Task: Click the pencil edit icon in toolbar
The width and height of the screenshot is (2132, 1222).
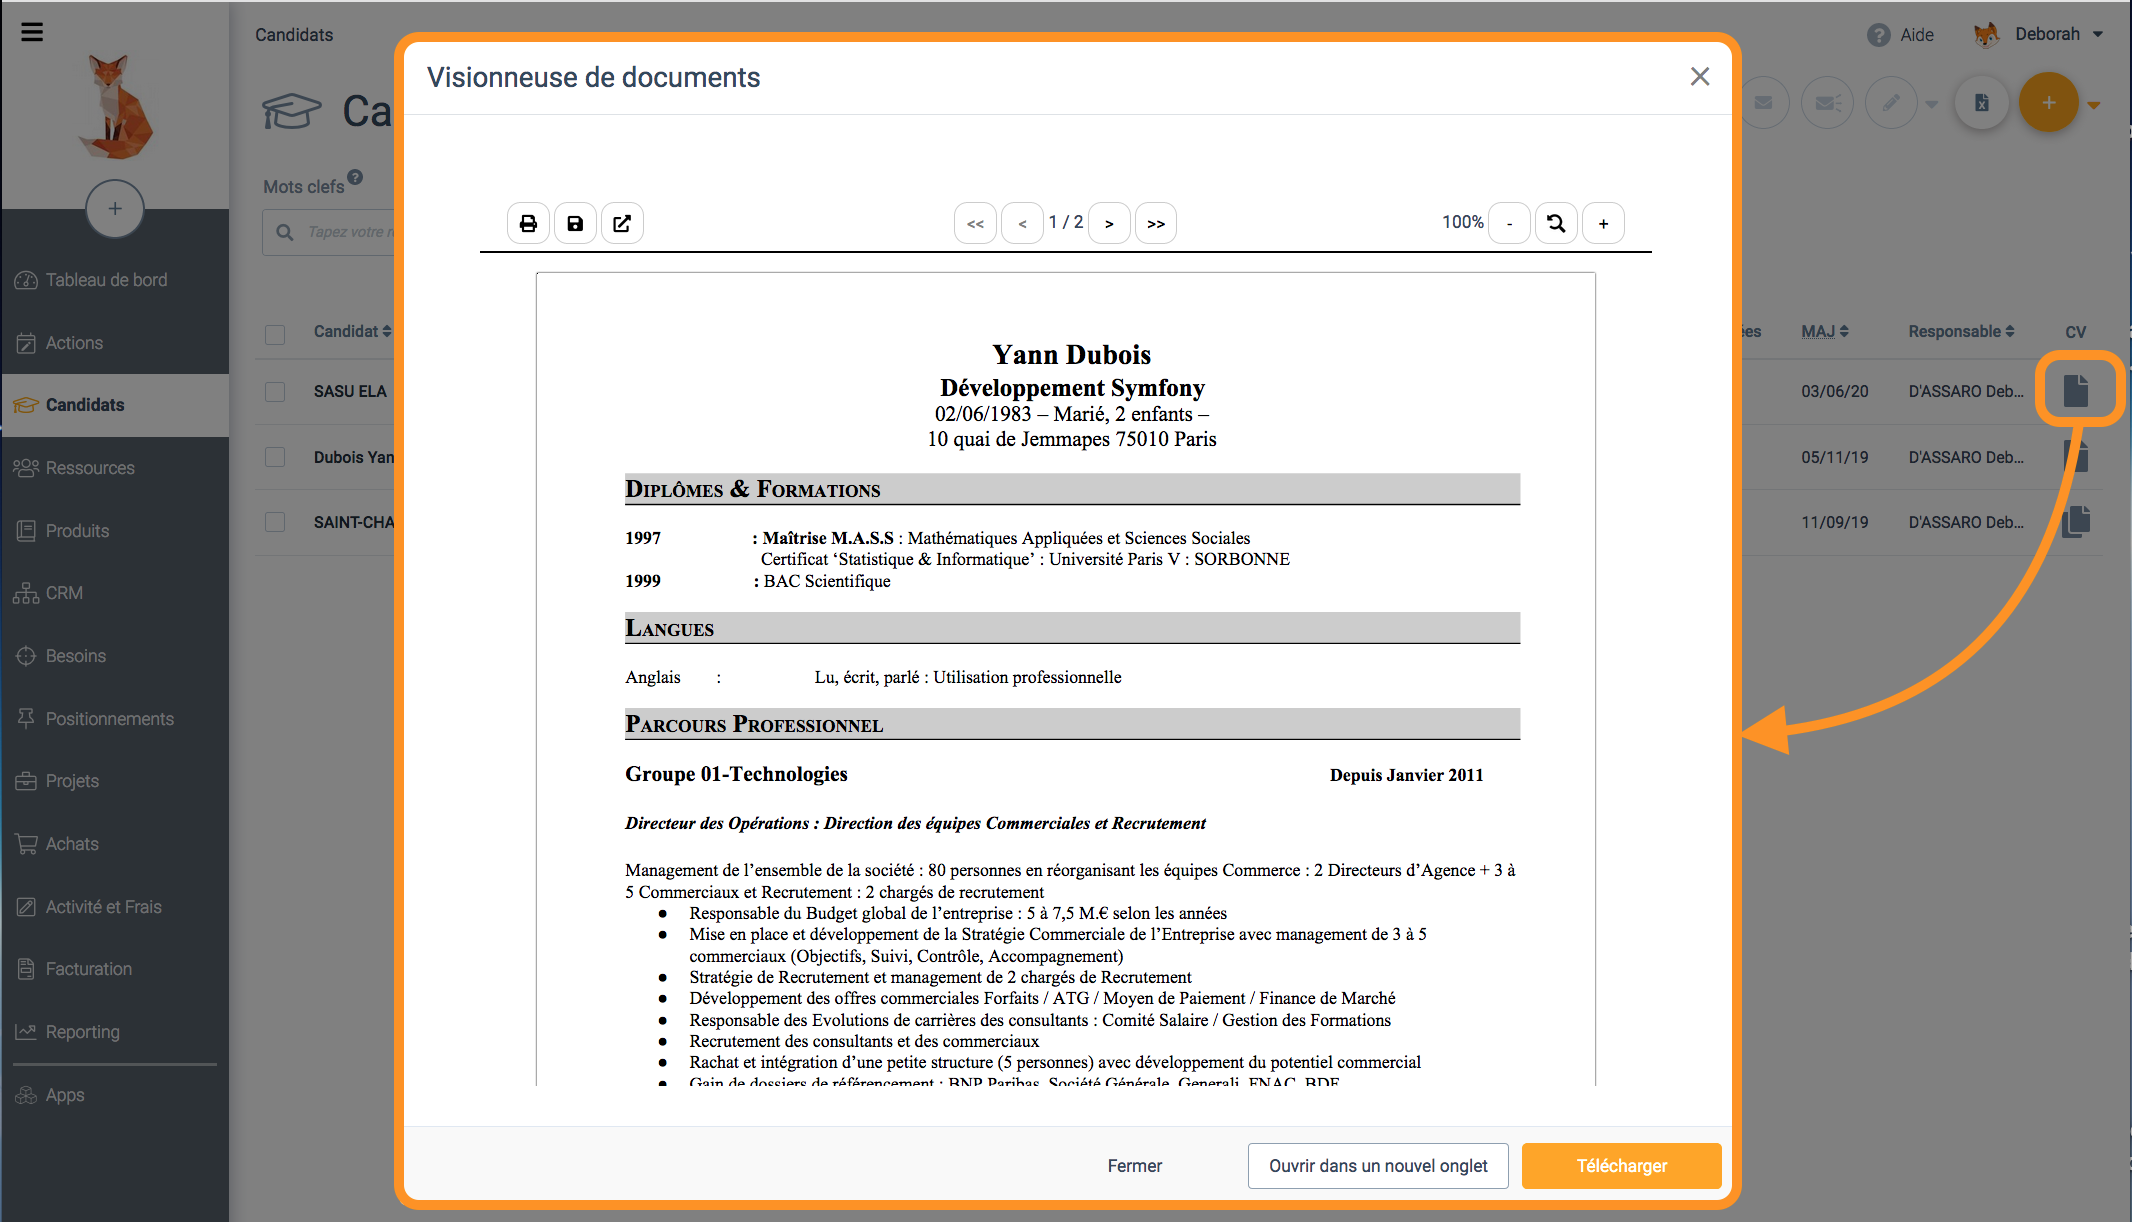Action: (1892, 103)
